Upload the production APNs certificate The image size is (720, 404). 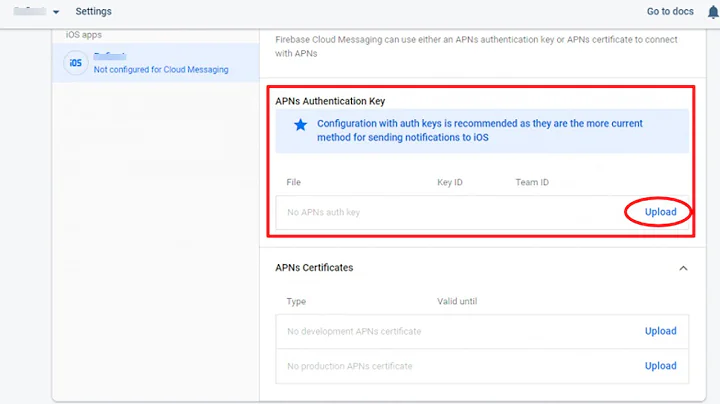660,366
